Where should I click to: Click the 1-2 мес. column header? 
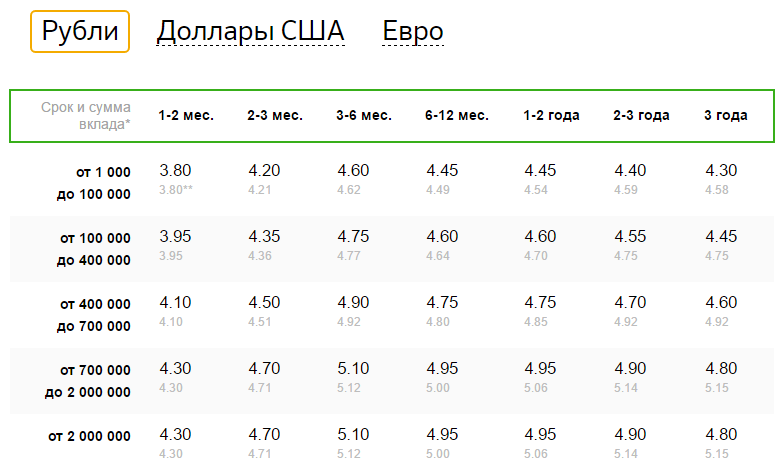click(x=186, y=115)
